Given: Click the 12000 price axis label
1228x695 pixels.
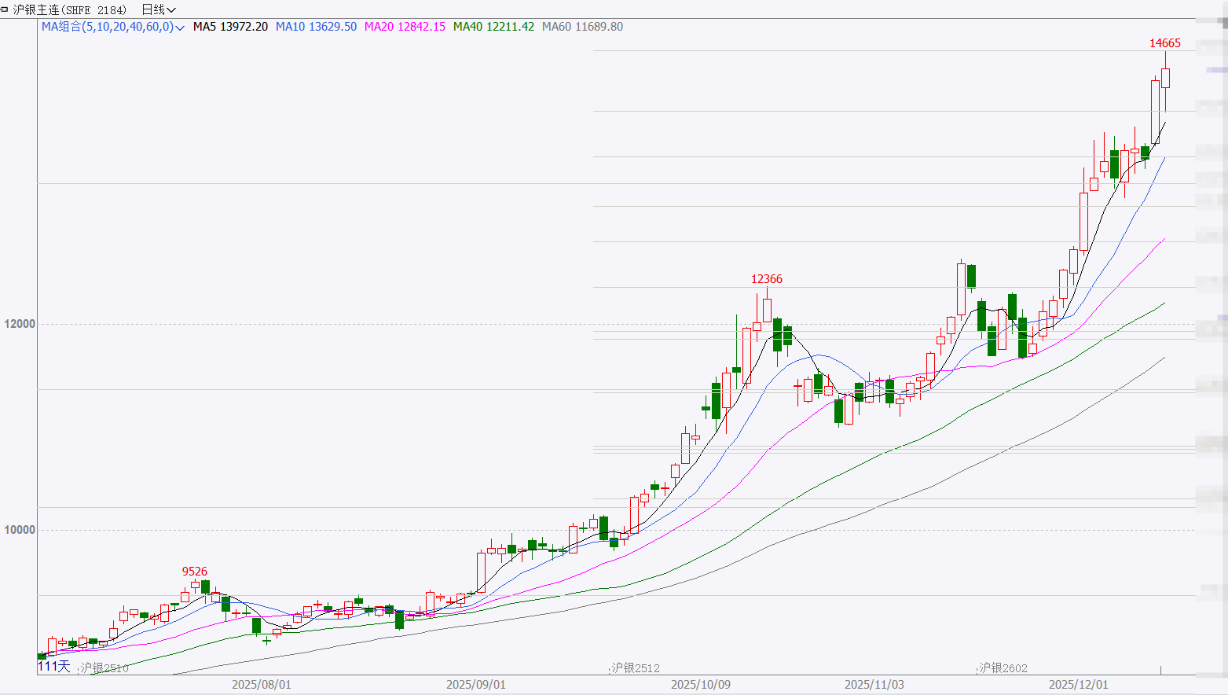Looking at the screenshot, I should point(20,324).
